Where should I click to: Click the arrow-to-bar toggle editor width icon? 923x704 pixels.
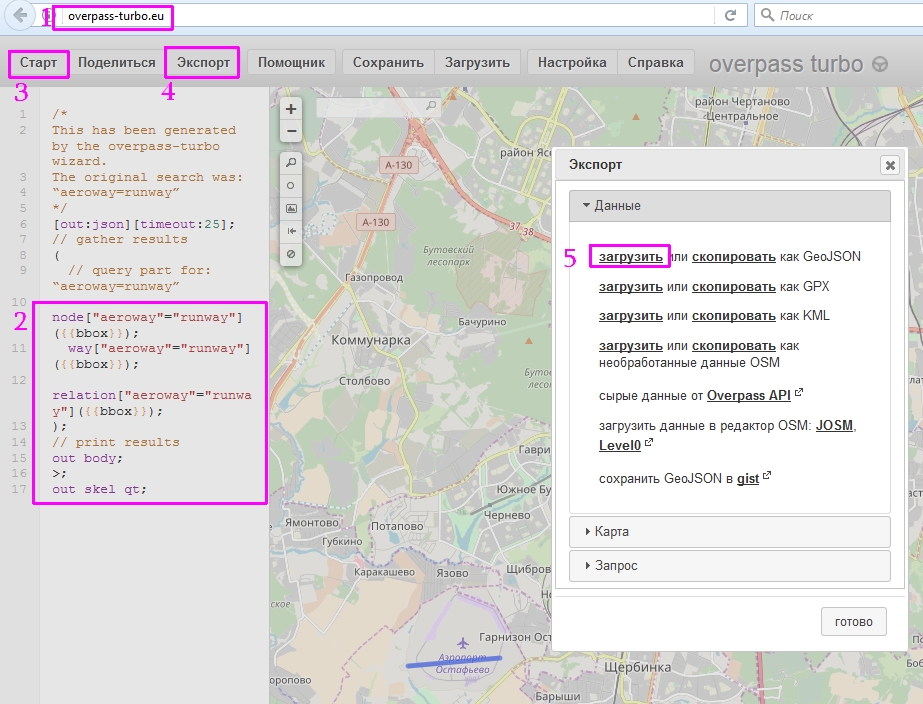291,231
